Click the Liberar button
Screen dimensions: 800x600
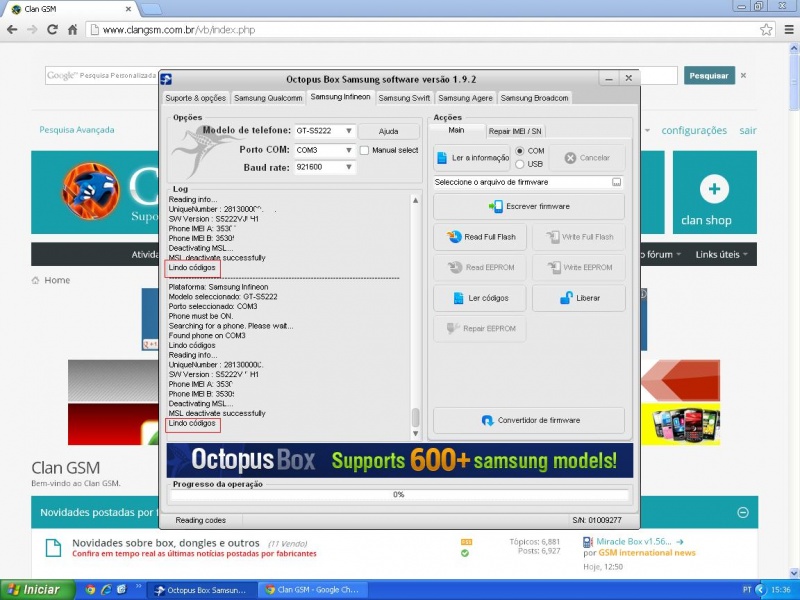[579, 298]
